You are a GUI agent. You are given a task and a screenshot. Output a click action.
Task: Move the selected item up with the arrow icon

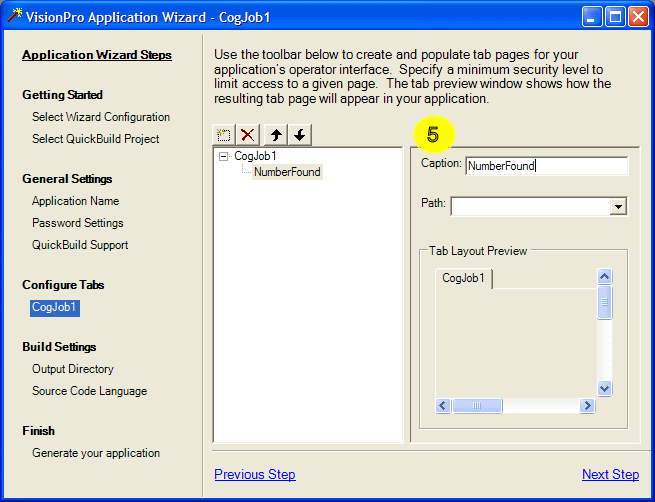[x=276, y=135]
